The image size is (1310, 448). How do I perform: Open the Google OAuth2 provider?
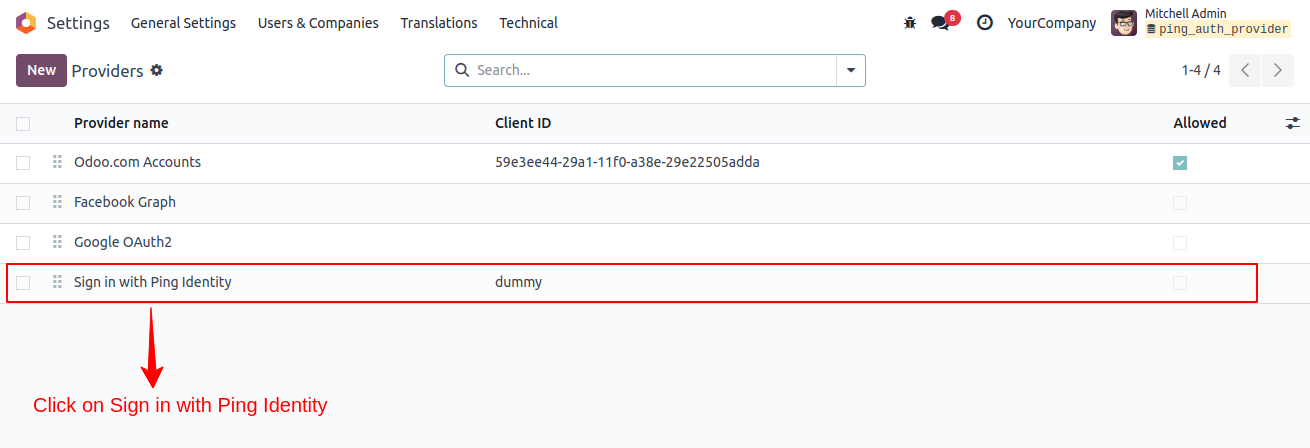pyautogui.click(x=123, y=242)
